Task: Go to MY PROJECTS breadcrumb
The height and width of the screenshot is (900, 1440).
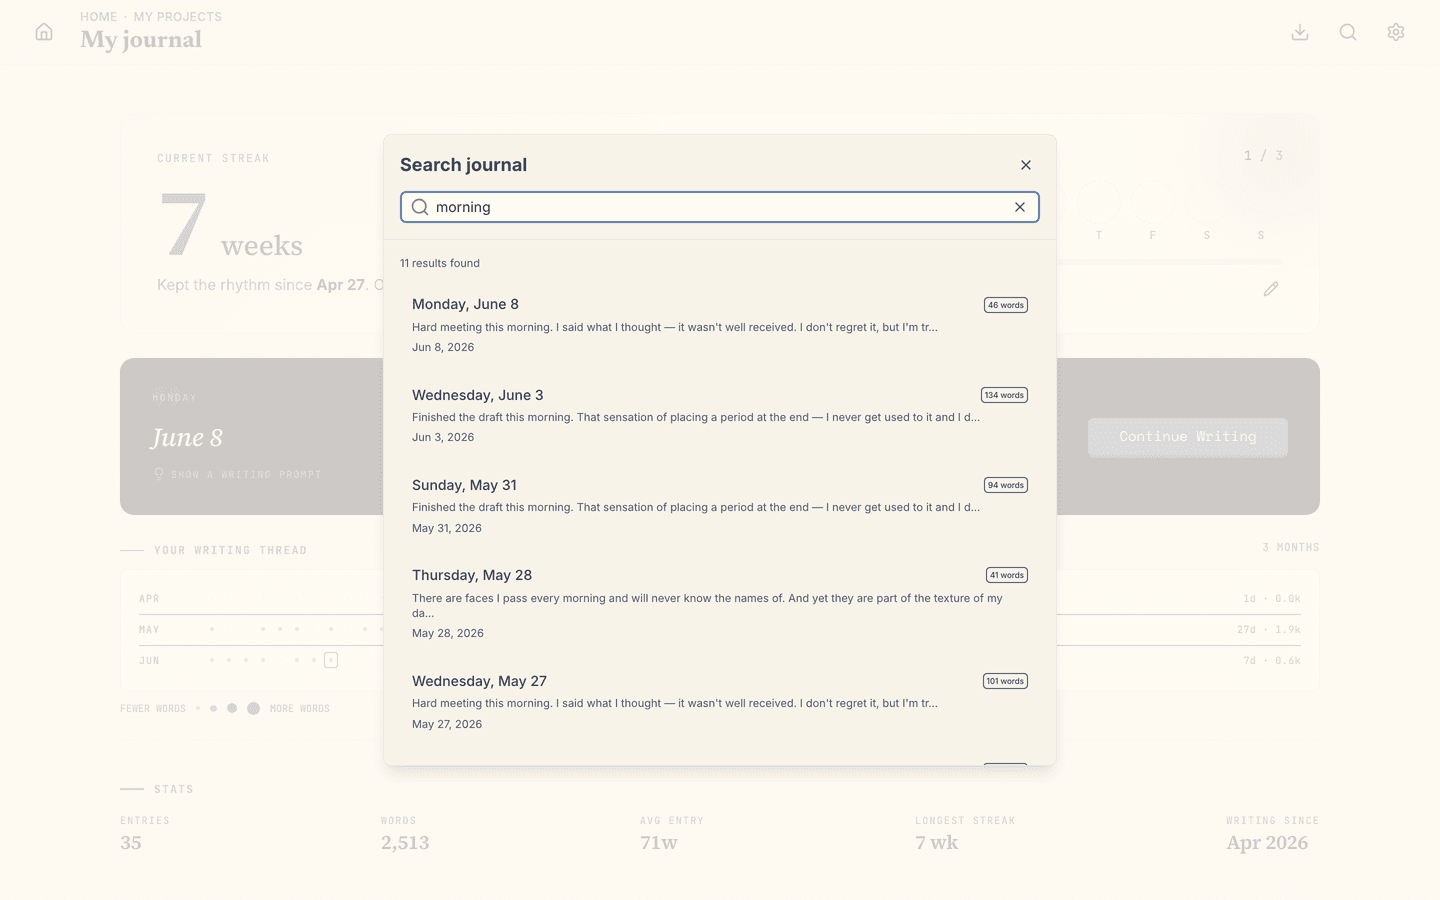Action: coord(178,17)
